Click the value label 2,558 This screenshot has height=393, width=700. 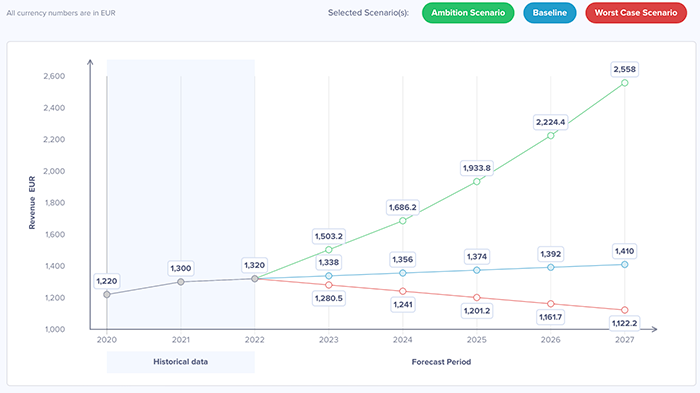pos(625,69)
